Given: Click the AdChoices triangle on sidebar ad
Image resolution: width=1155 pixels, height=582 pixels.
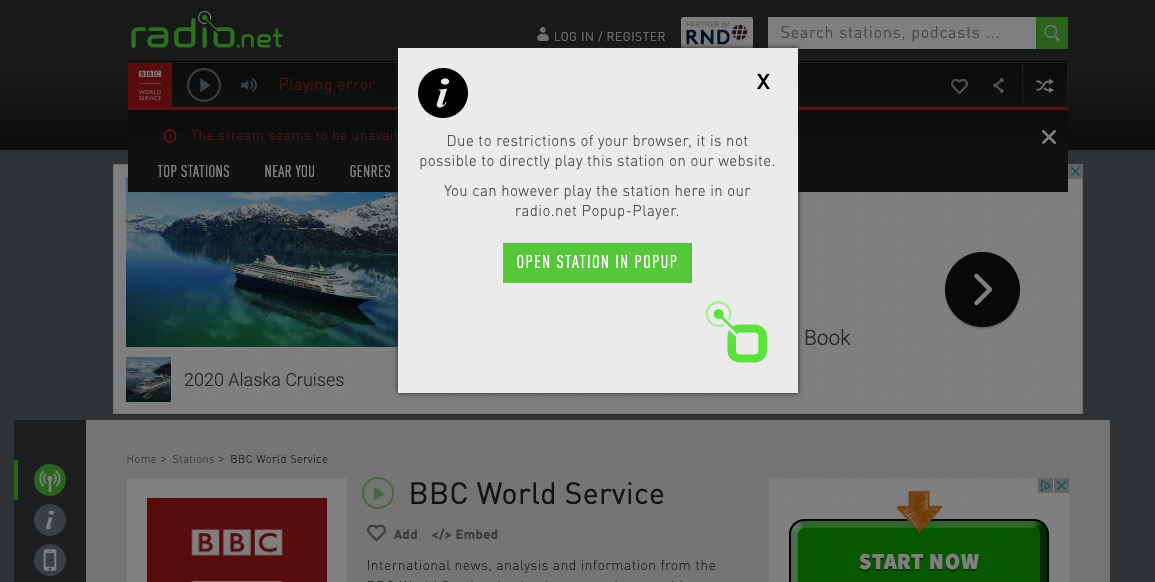Looking at the screenshot, I should [1046, 485].
